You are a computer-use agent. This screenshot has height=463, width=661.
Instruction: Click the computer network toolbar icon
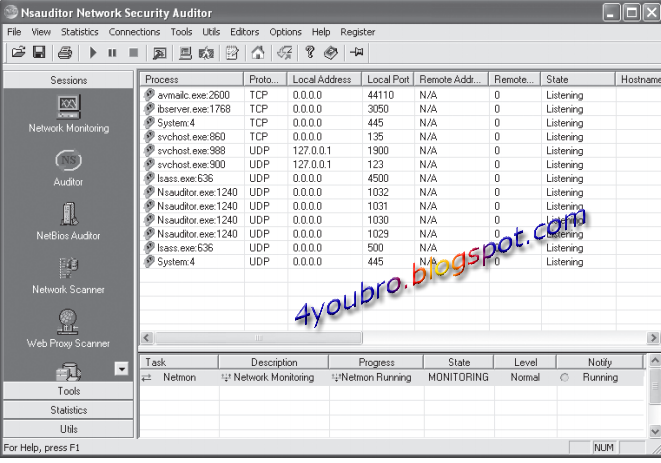[185, 53]
